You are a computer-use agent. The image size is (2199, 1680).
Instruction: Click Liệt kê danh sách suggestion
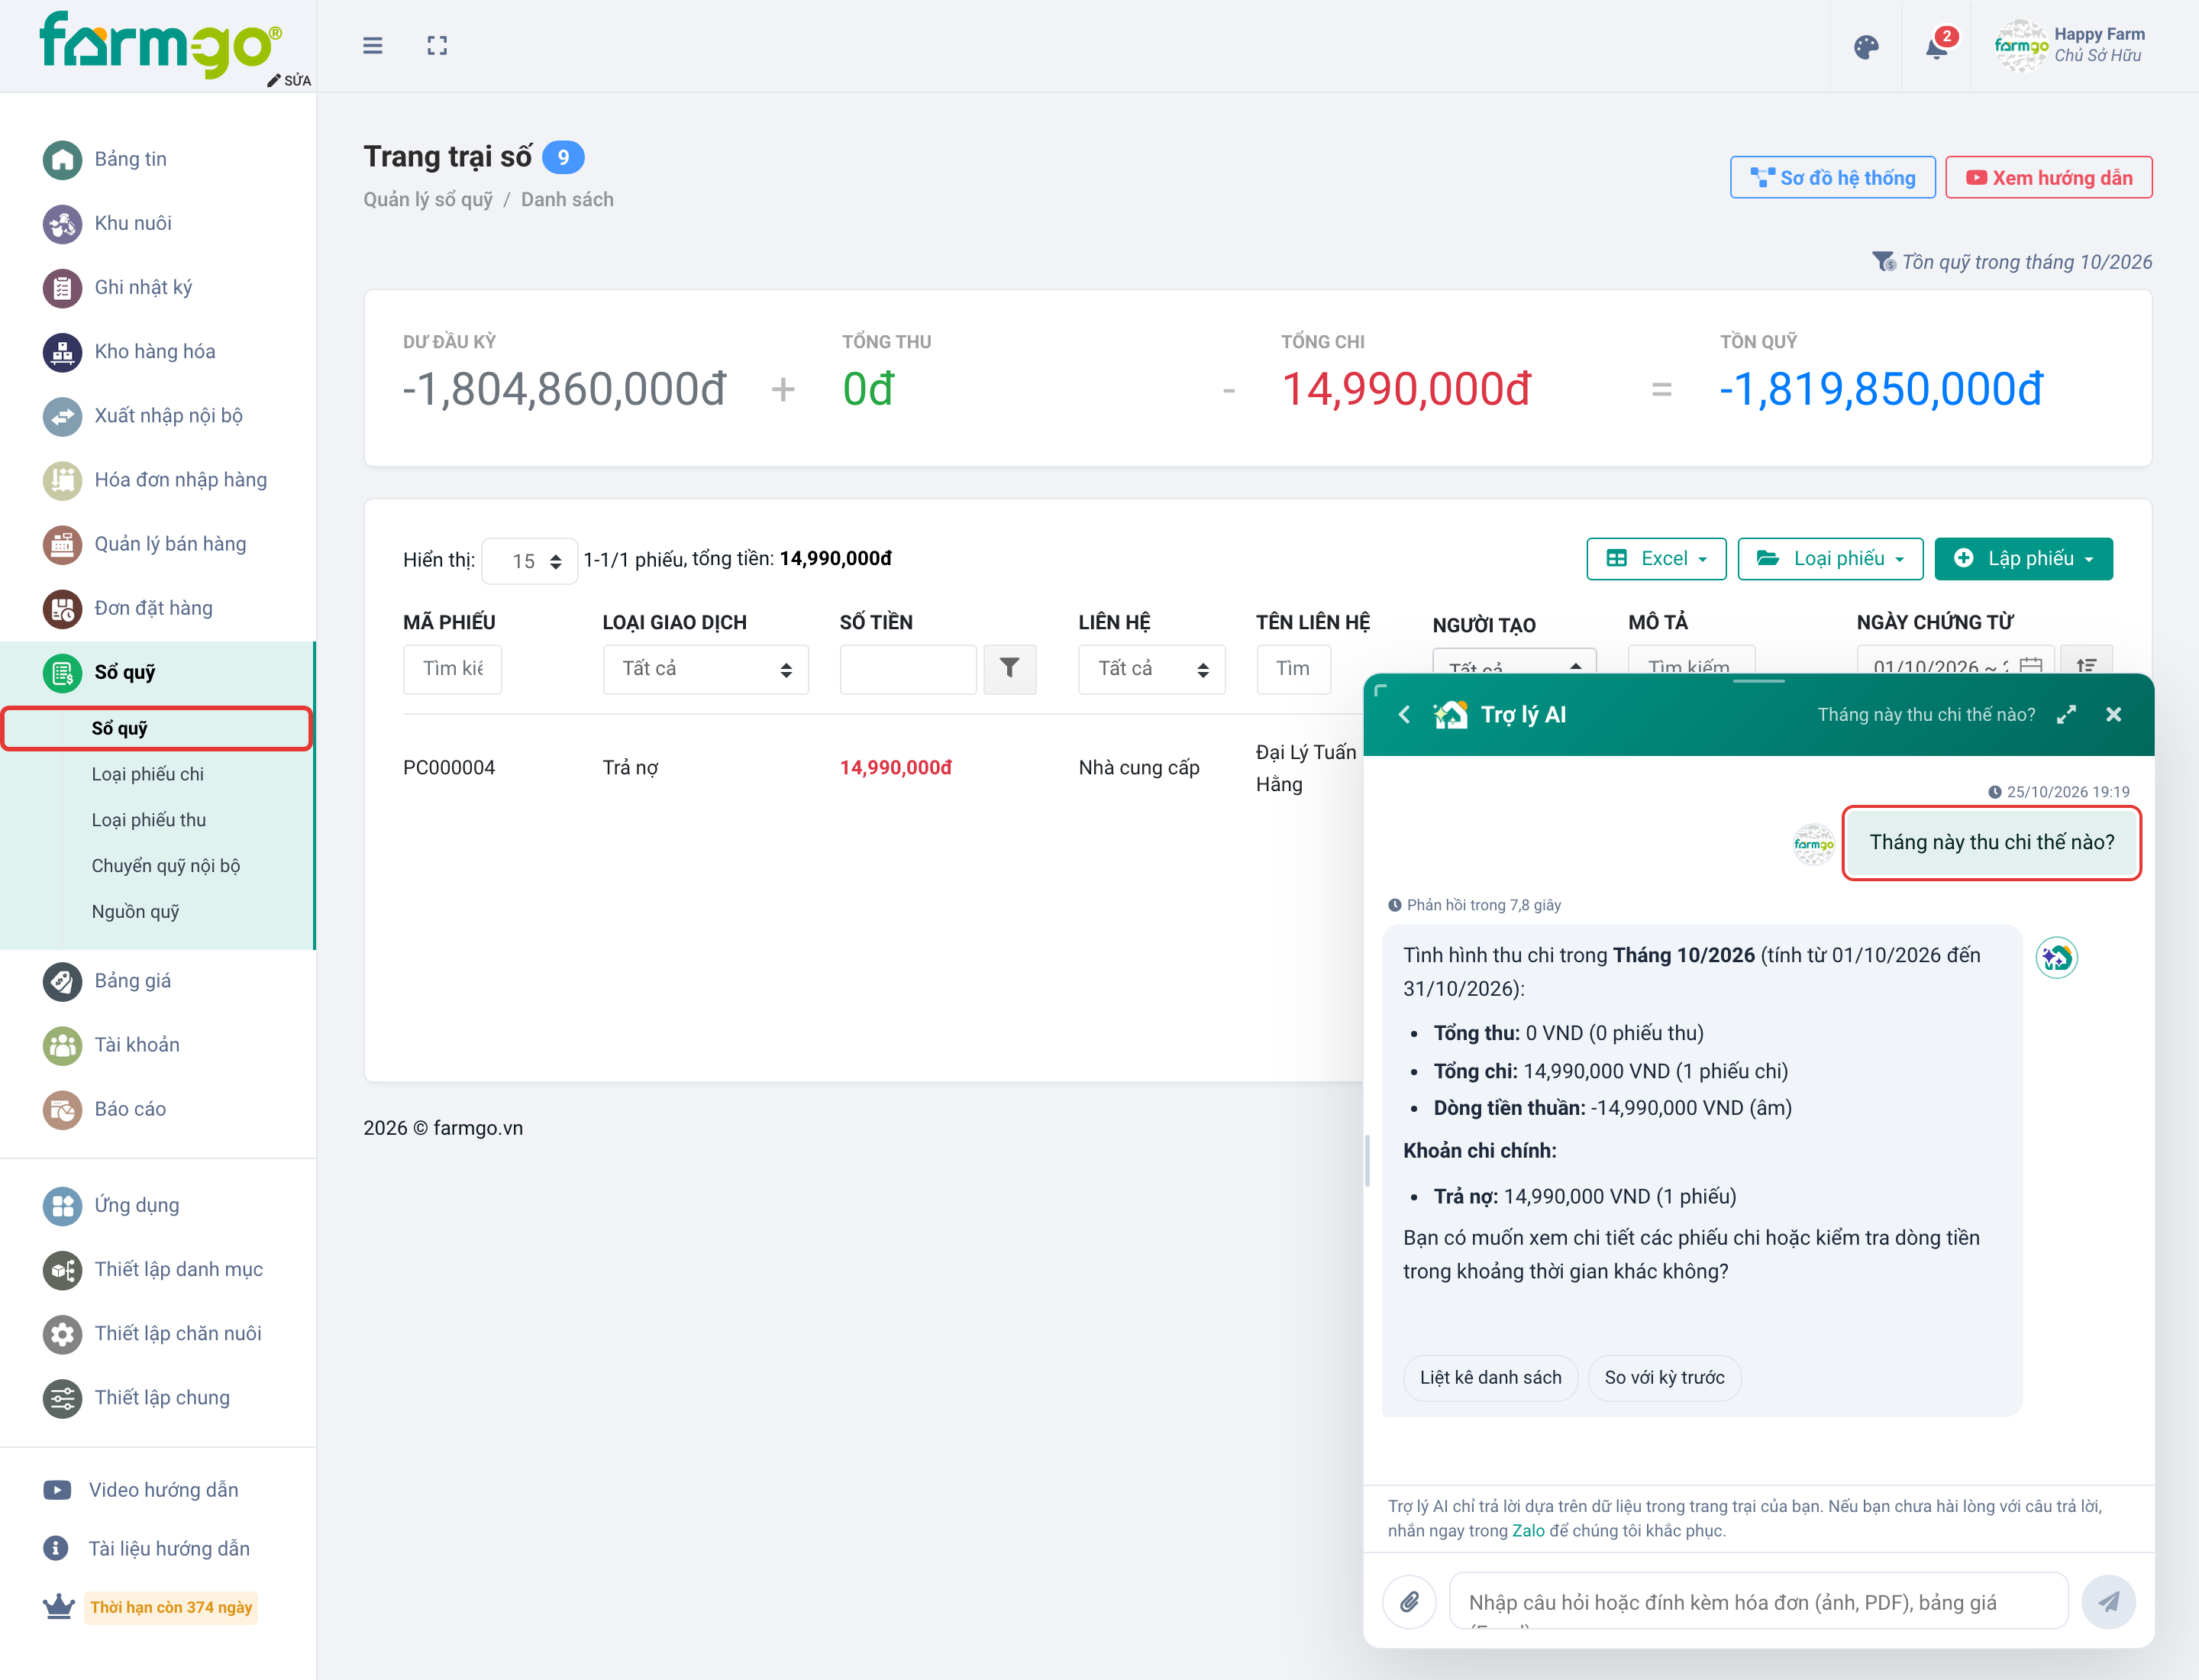tap(1490, 1377)
